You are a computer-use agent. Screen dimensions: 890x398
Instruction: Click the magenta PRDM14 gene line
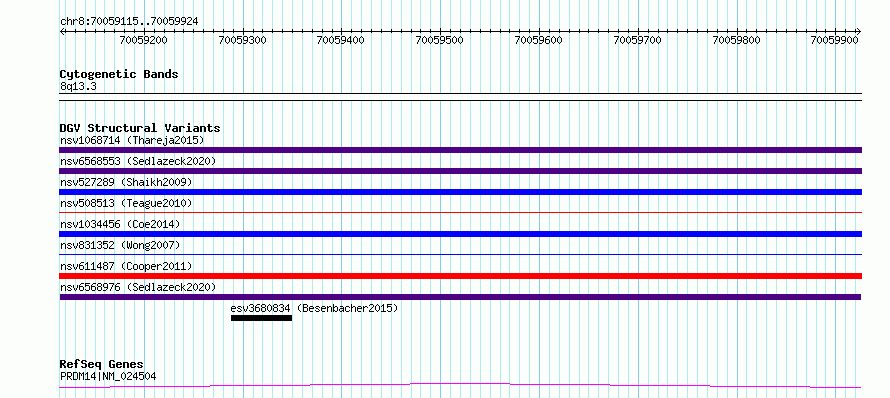click(x=460, y=386)
